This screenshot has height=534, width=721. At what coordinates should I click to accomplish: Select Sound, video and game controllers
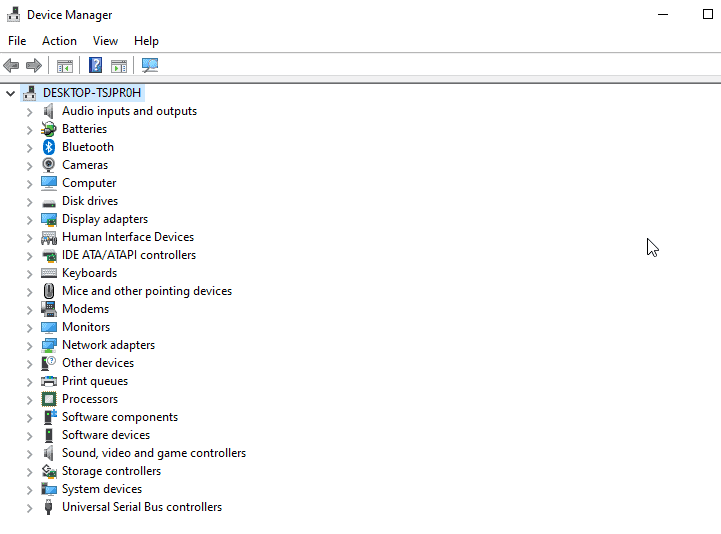[153, 453]
